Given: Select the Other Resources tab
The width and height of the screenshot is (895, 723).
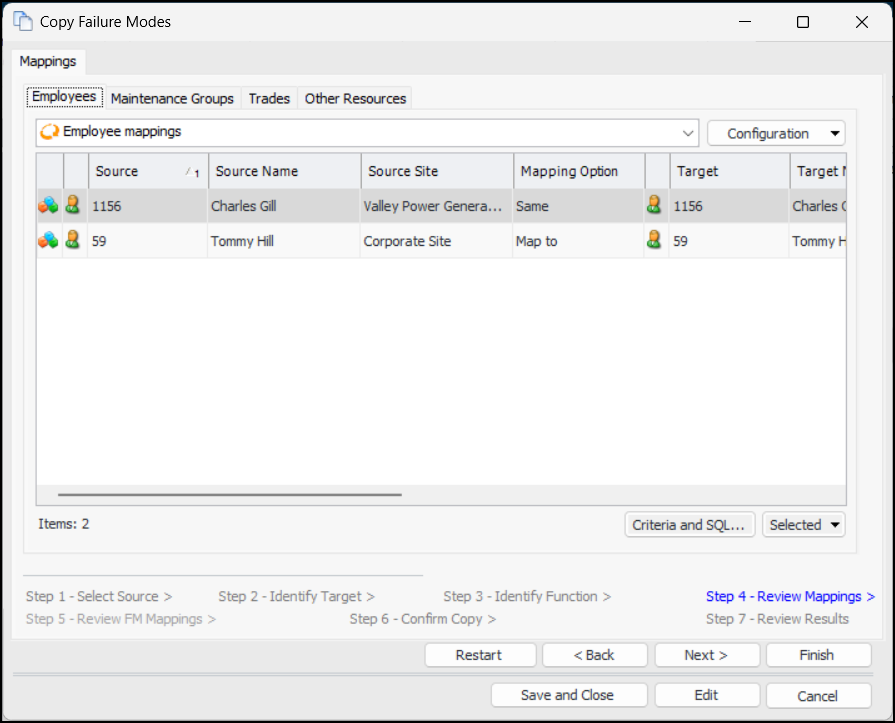Looking at the screenshot, I should [x=355, y=98].
